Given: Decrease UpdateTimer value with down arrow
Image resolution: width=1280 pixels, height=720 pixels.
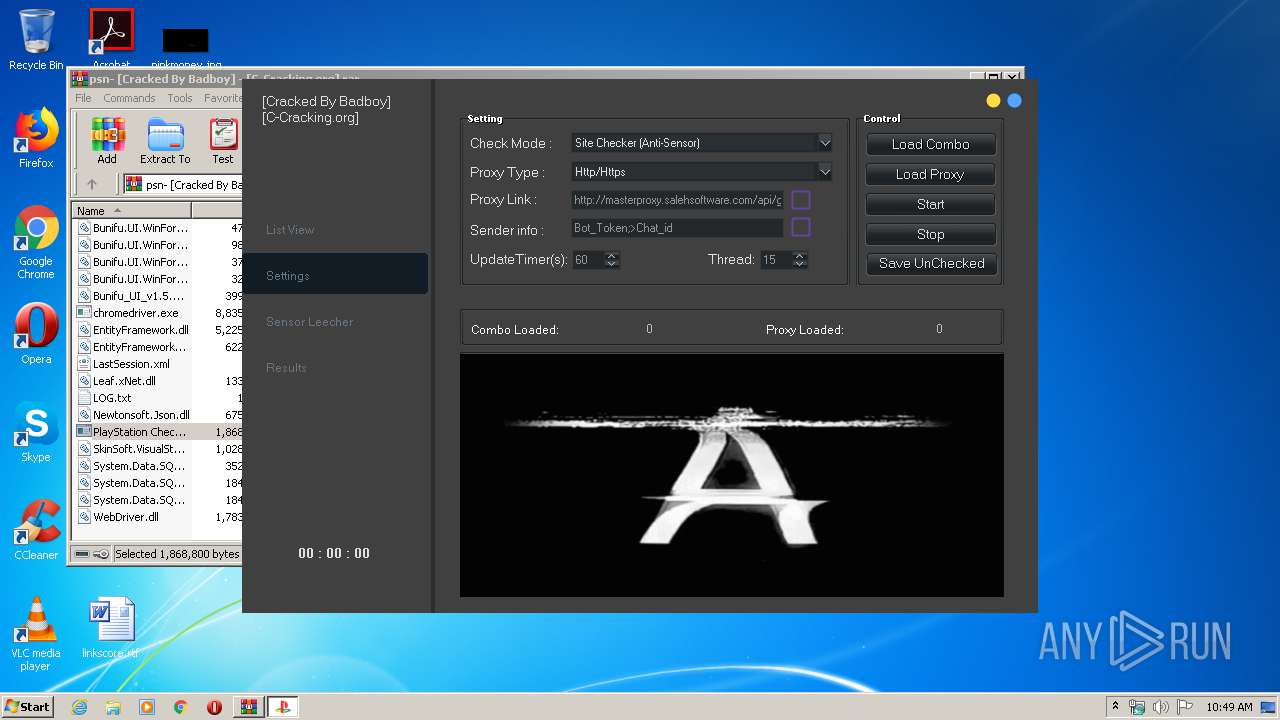Looking at the screenshot, I should click(612, 264).
